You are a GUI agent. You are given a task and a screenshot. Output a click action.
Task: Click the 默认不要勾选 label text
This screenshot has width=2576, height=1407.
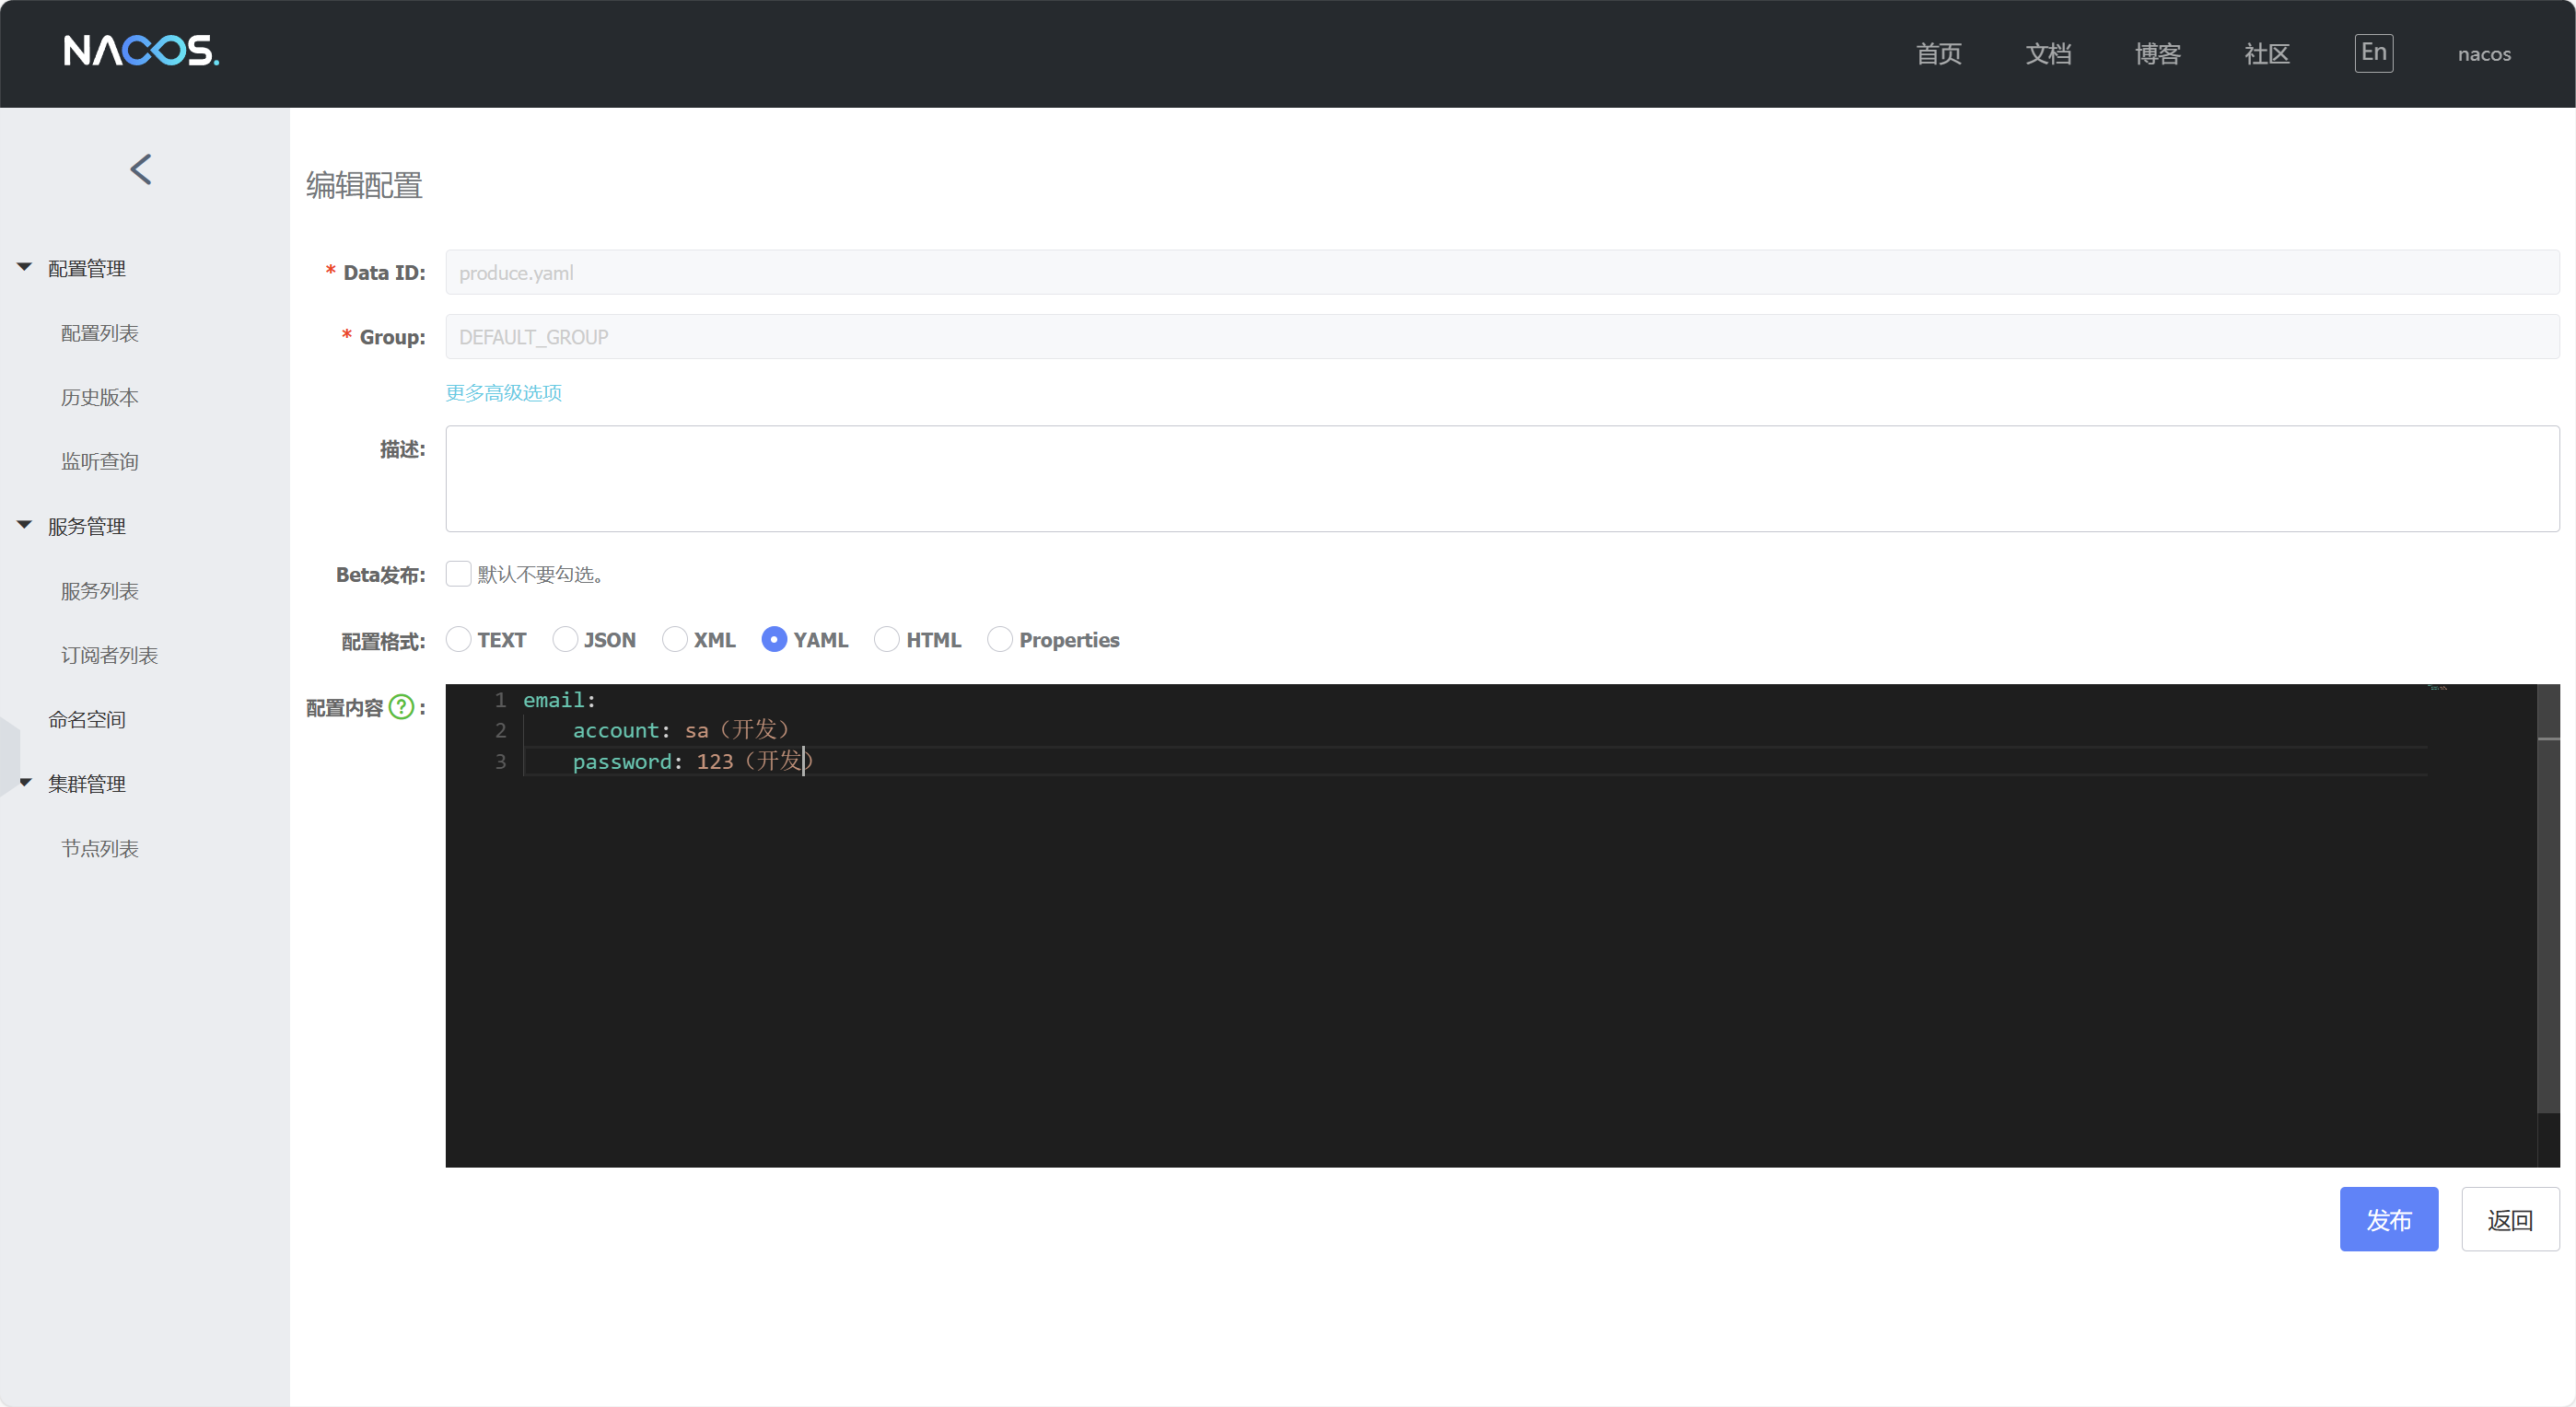pyautogui.click(x=541, y=574)
